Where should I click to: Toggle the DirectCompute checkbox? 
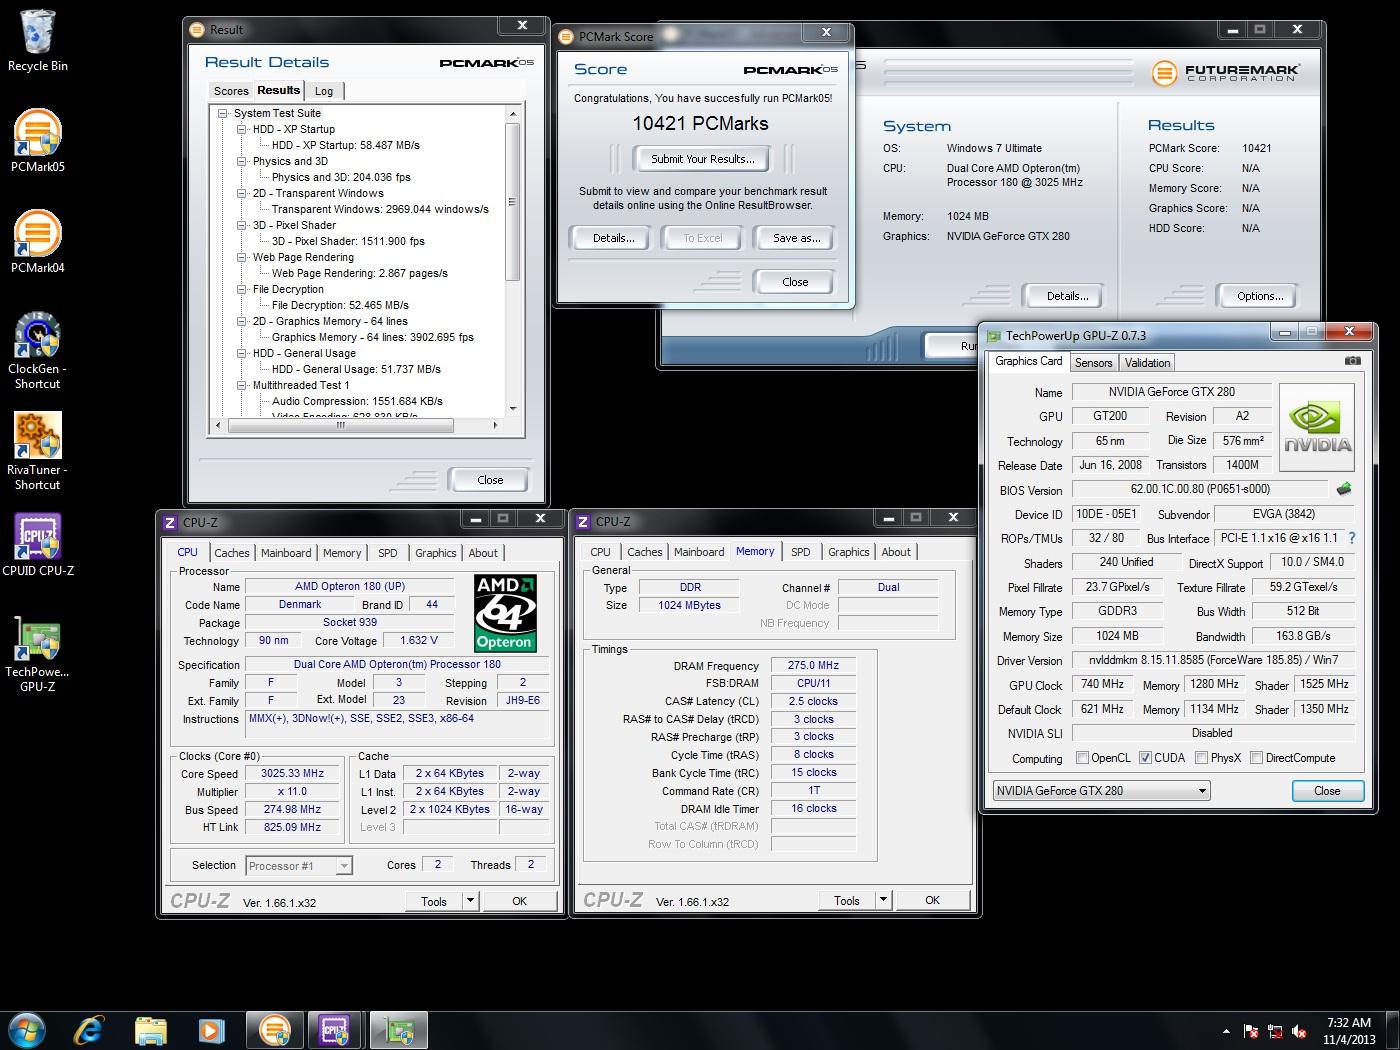point(1256,758)
